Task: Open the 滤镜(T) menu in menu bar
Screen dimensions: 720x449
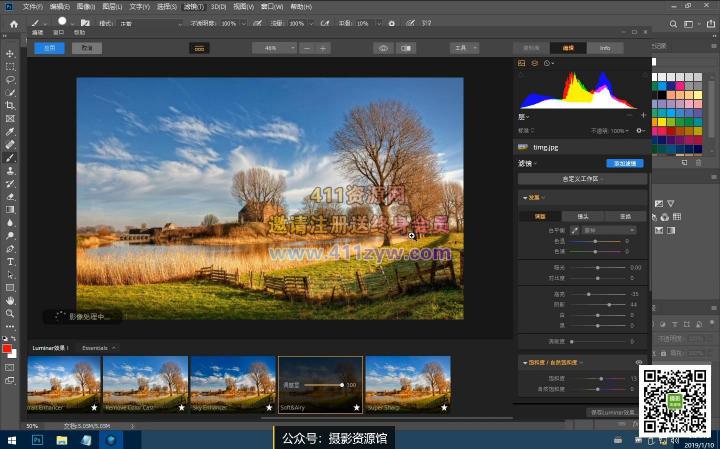Action: tap(196, 7)
